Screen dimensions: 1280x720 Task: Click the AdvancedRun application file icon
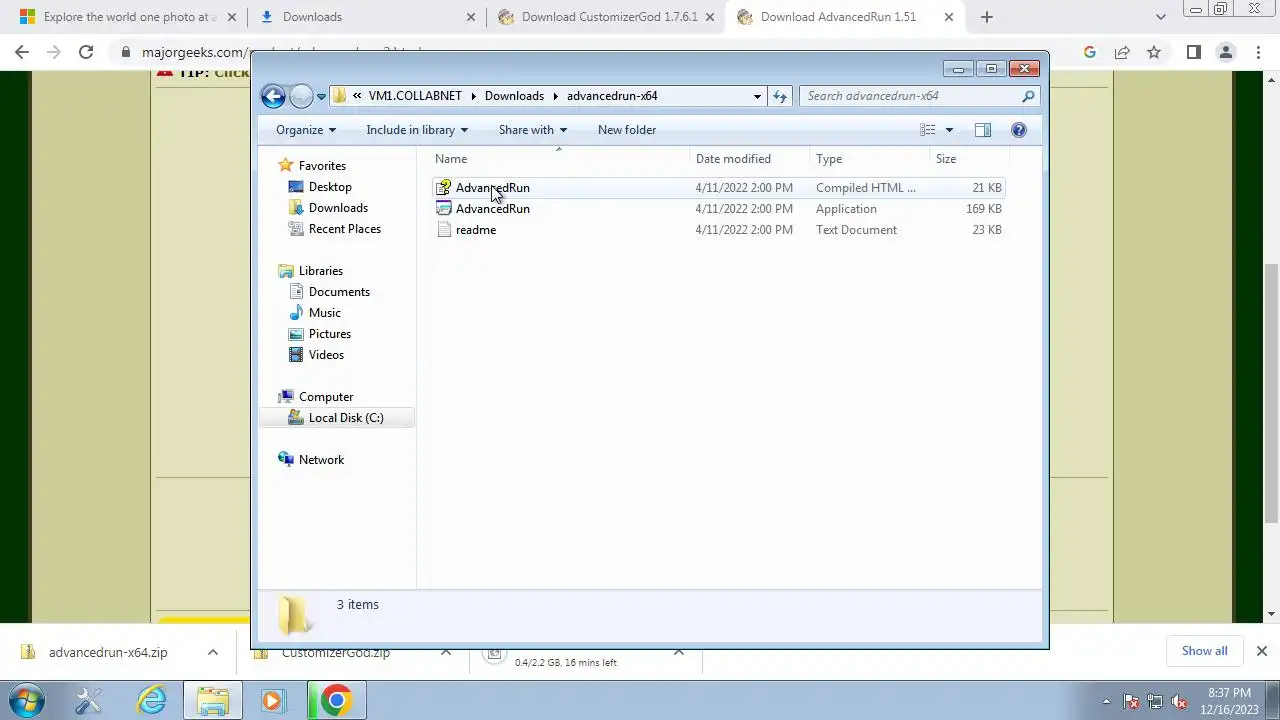(444, 209)
